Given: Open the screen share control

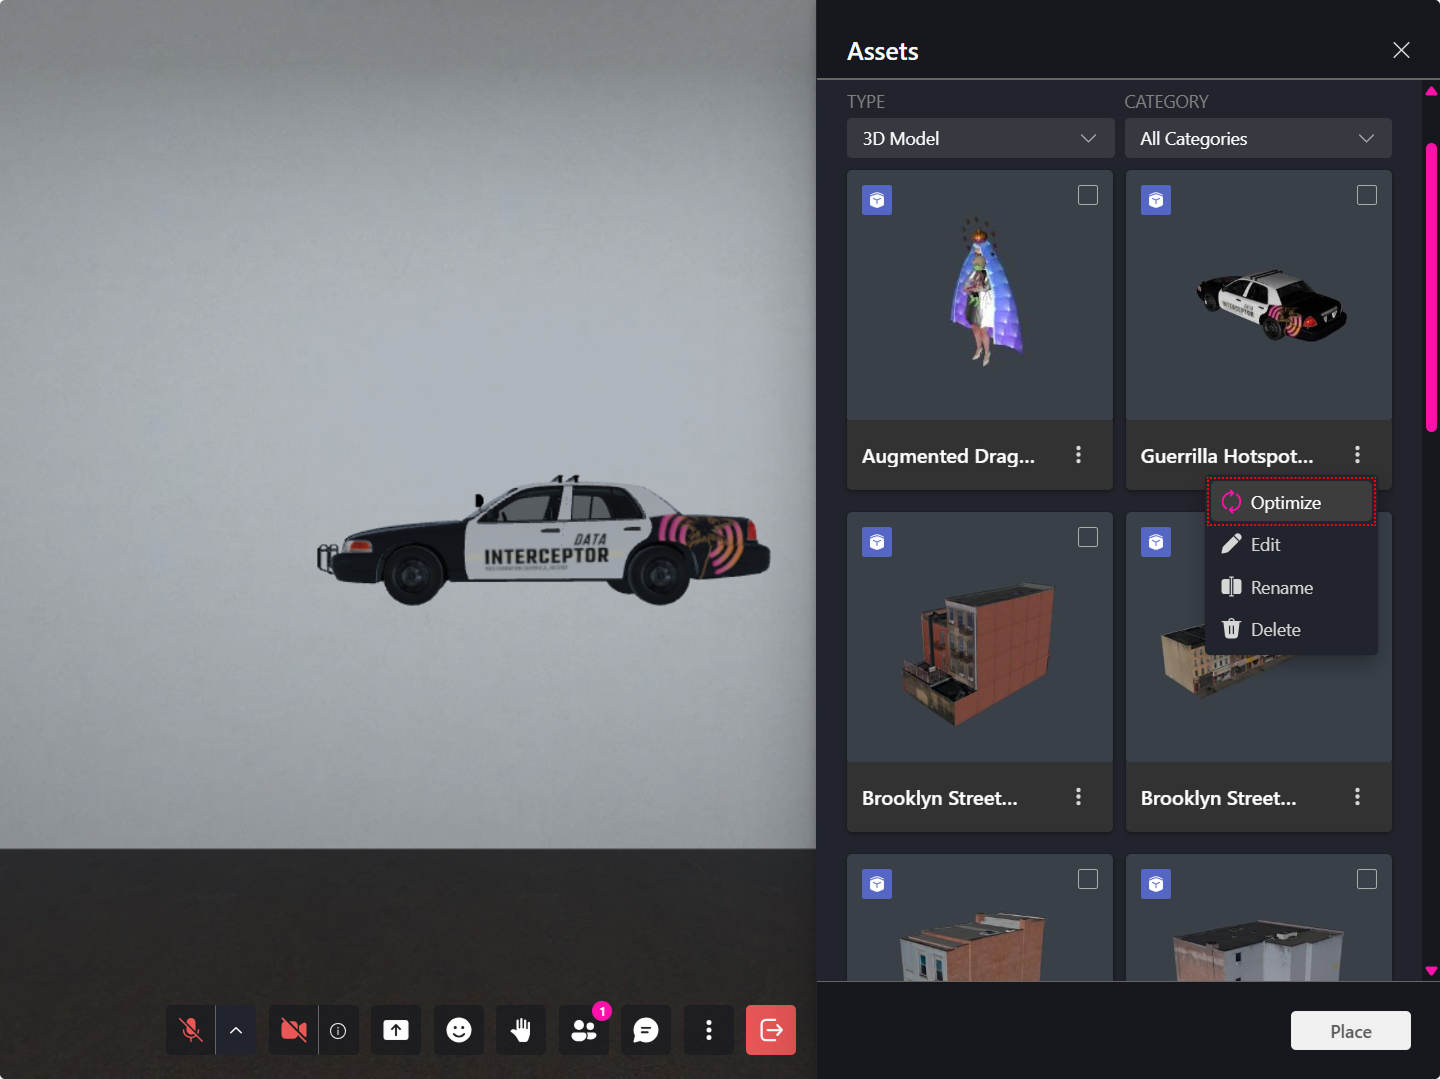Looking at the screenshot, I should click(x=395, y=1030).
